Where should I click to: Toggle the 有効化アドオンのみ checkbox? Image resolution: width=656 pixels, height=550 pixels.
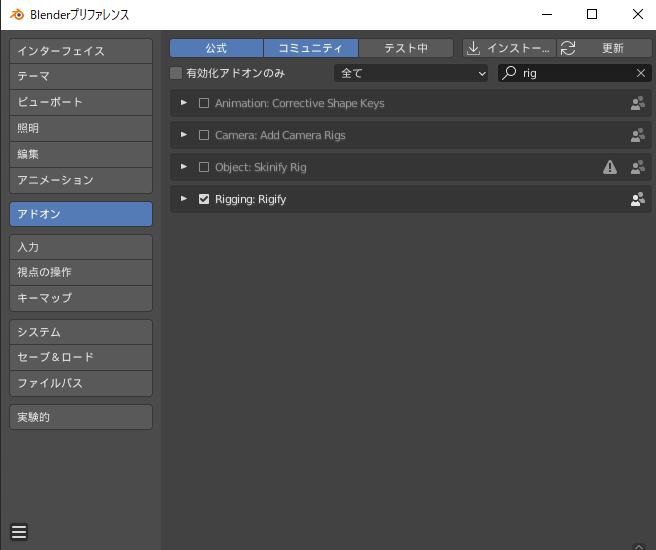177,73
